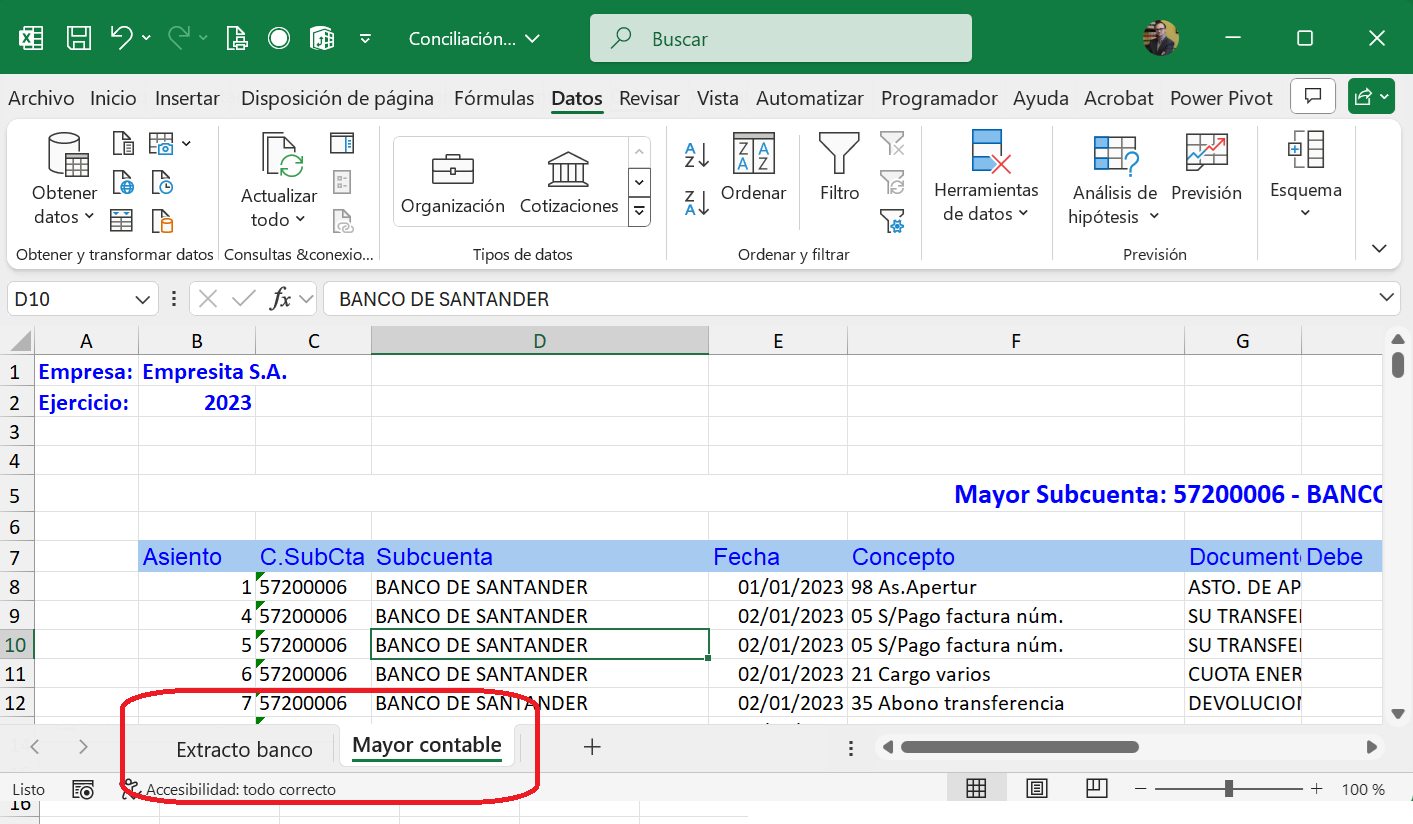Open recent sources icon
The height and width of the screenshot is (824, 1413).
[162, 182]
